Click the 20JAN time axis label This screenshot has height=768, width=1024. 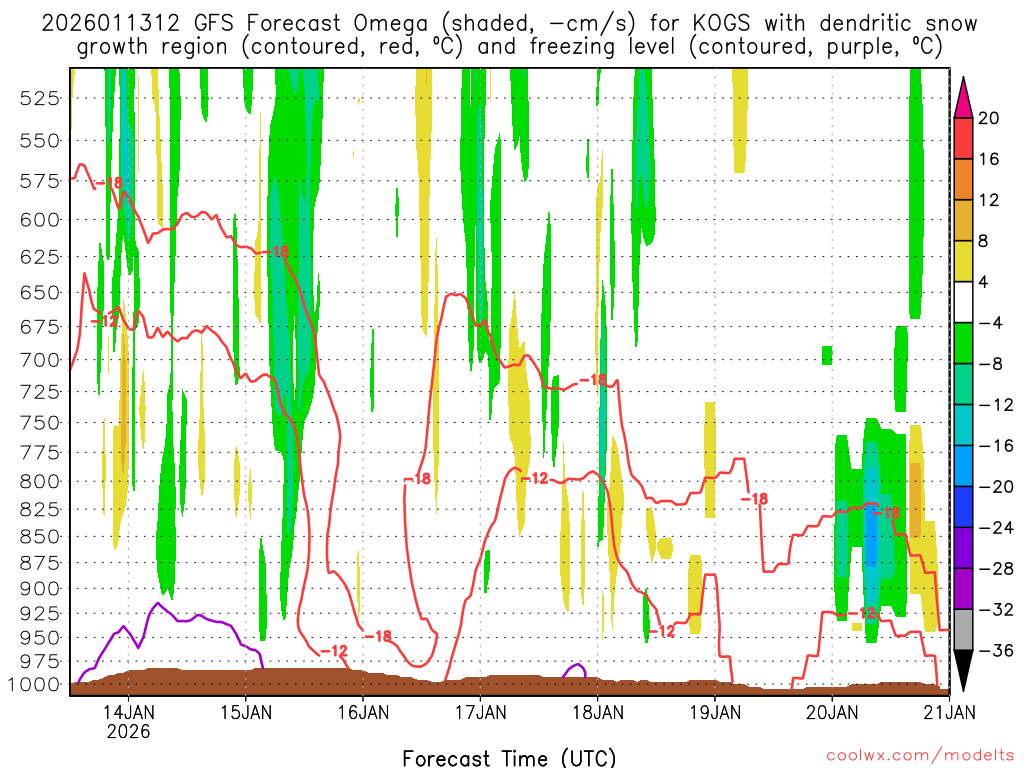[x=832, y=712]
